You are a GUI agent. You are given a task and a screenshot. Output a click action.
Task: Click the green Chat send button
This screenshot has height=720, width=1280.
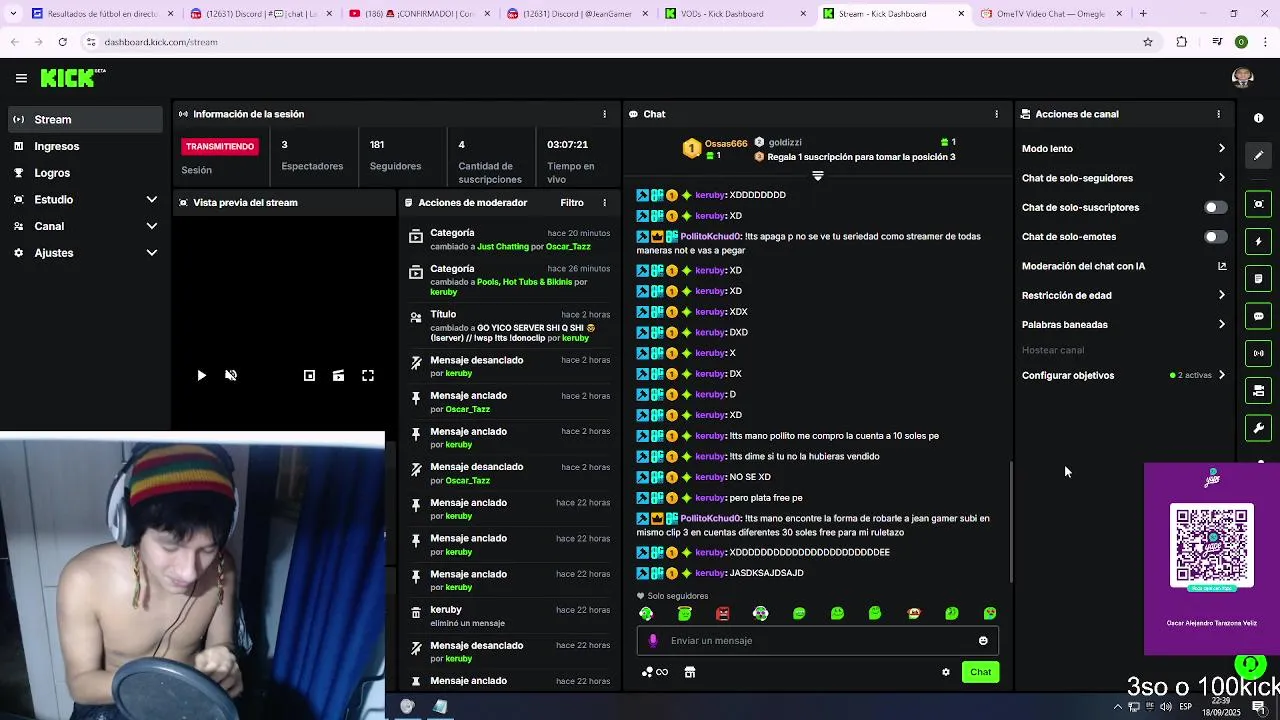(980, 672)
